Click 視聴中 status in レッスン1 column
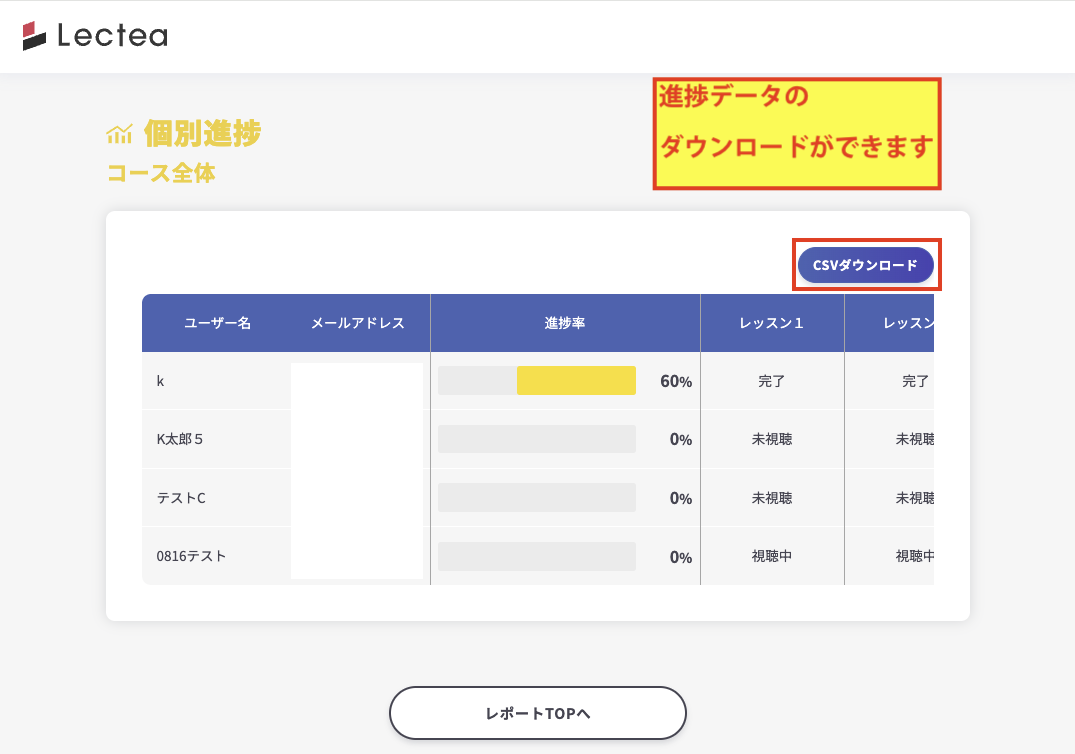This screenshot has width=1075, height=754. [x=771, y=556]
